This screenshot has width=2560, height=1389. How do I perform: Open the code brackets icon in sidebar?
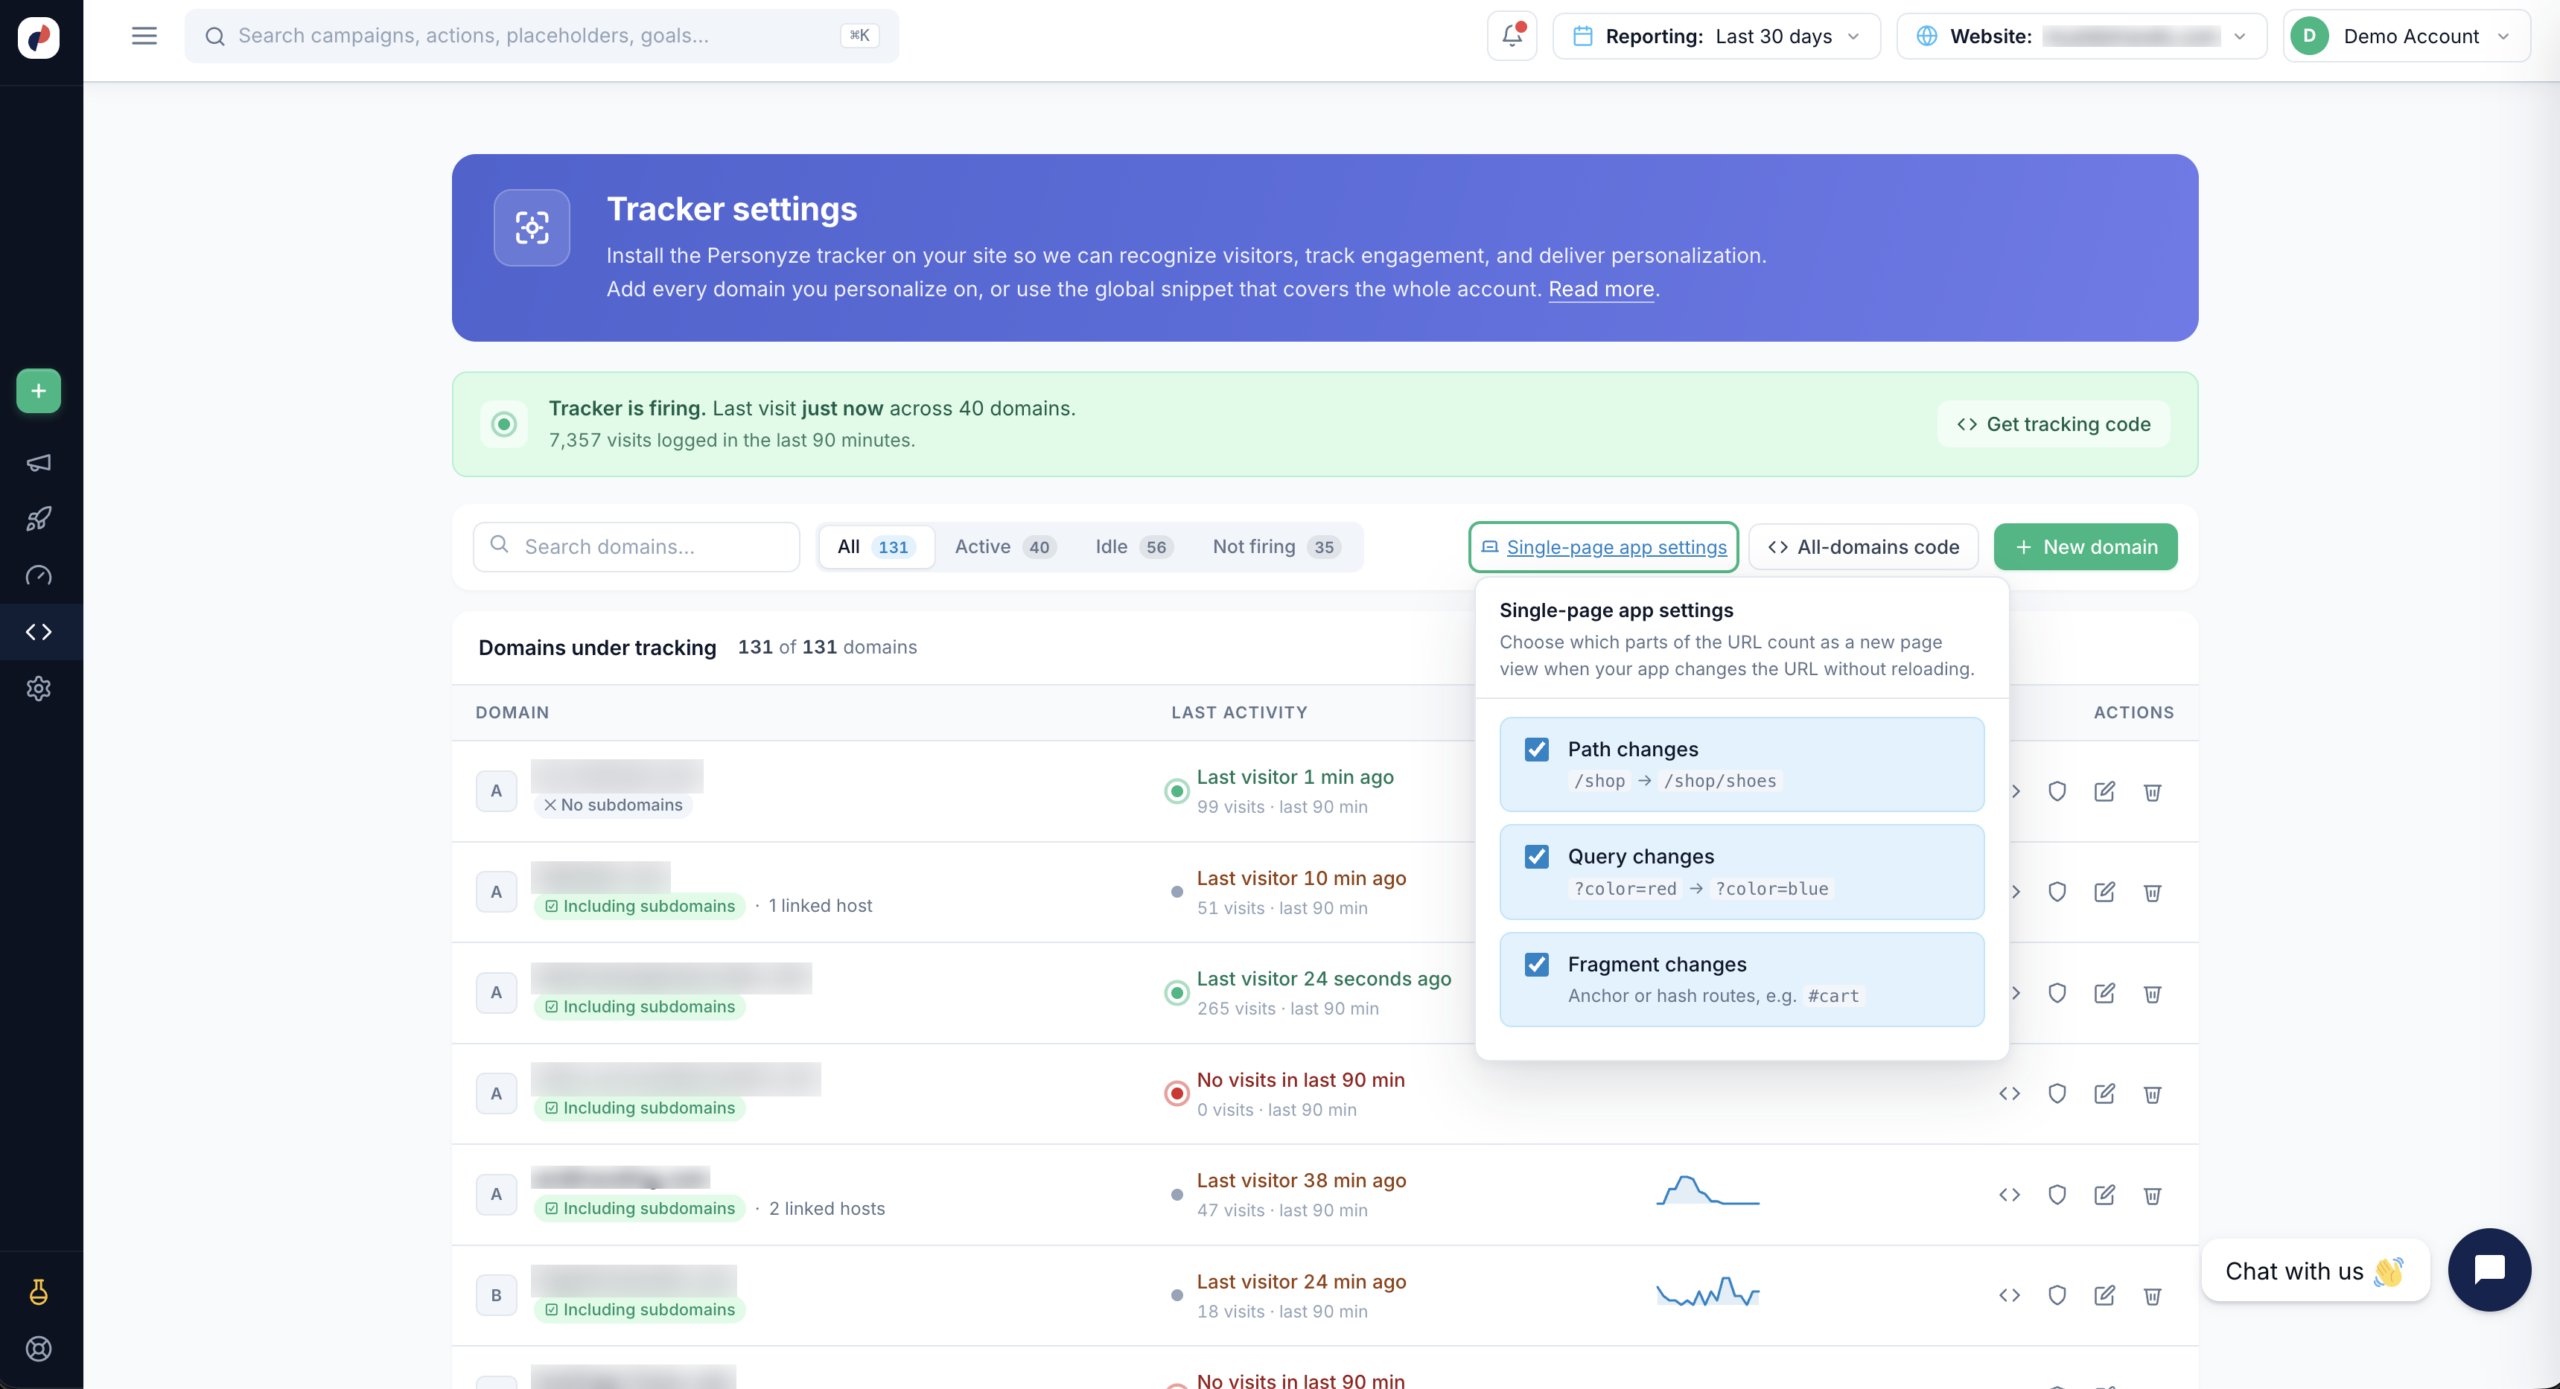point(38,632)
